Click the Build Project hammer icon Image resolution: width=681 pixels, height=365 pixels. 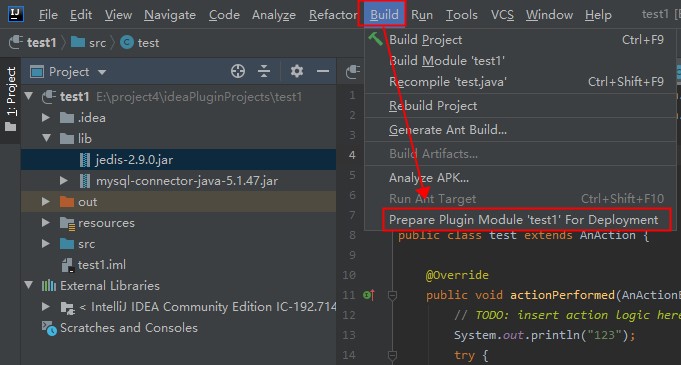click(375, 39)
